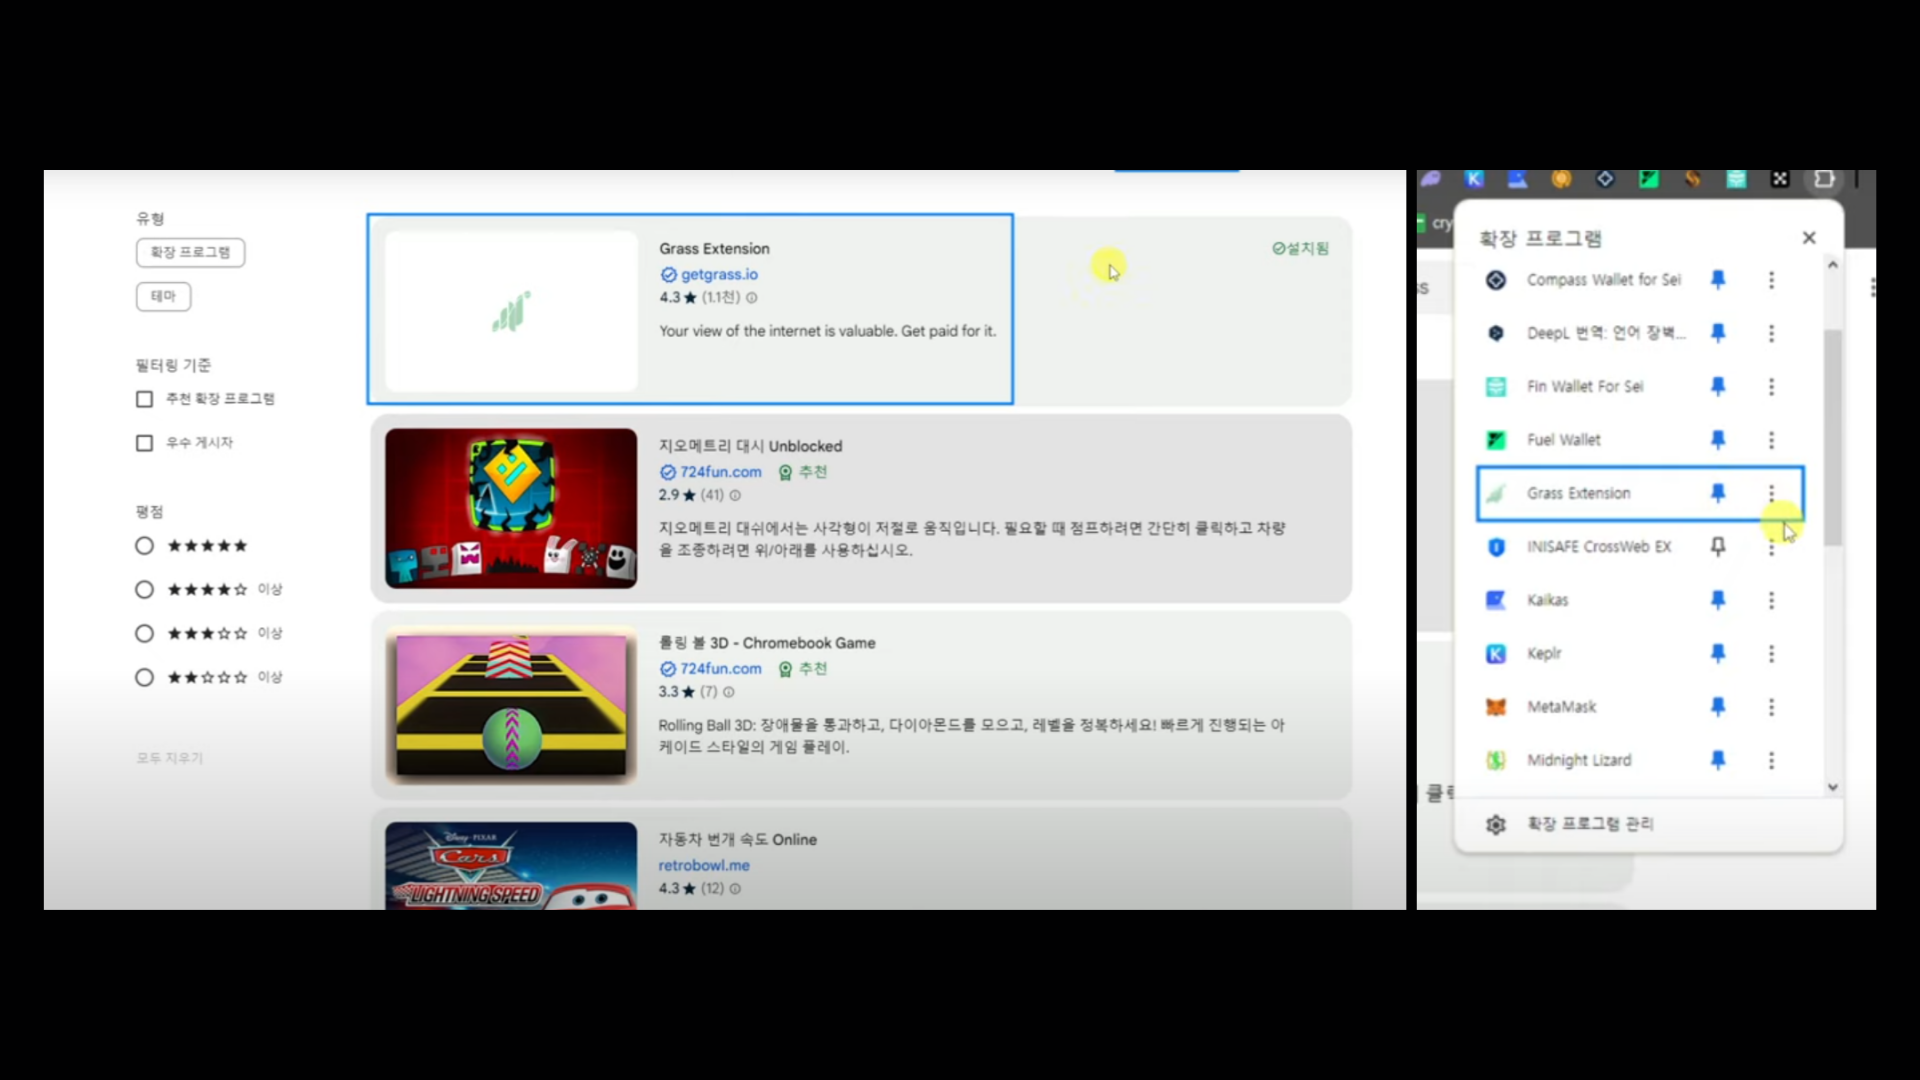Click the Compass Wallet icon in the browser toolbar

(x=1605, y=179)
